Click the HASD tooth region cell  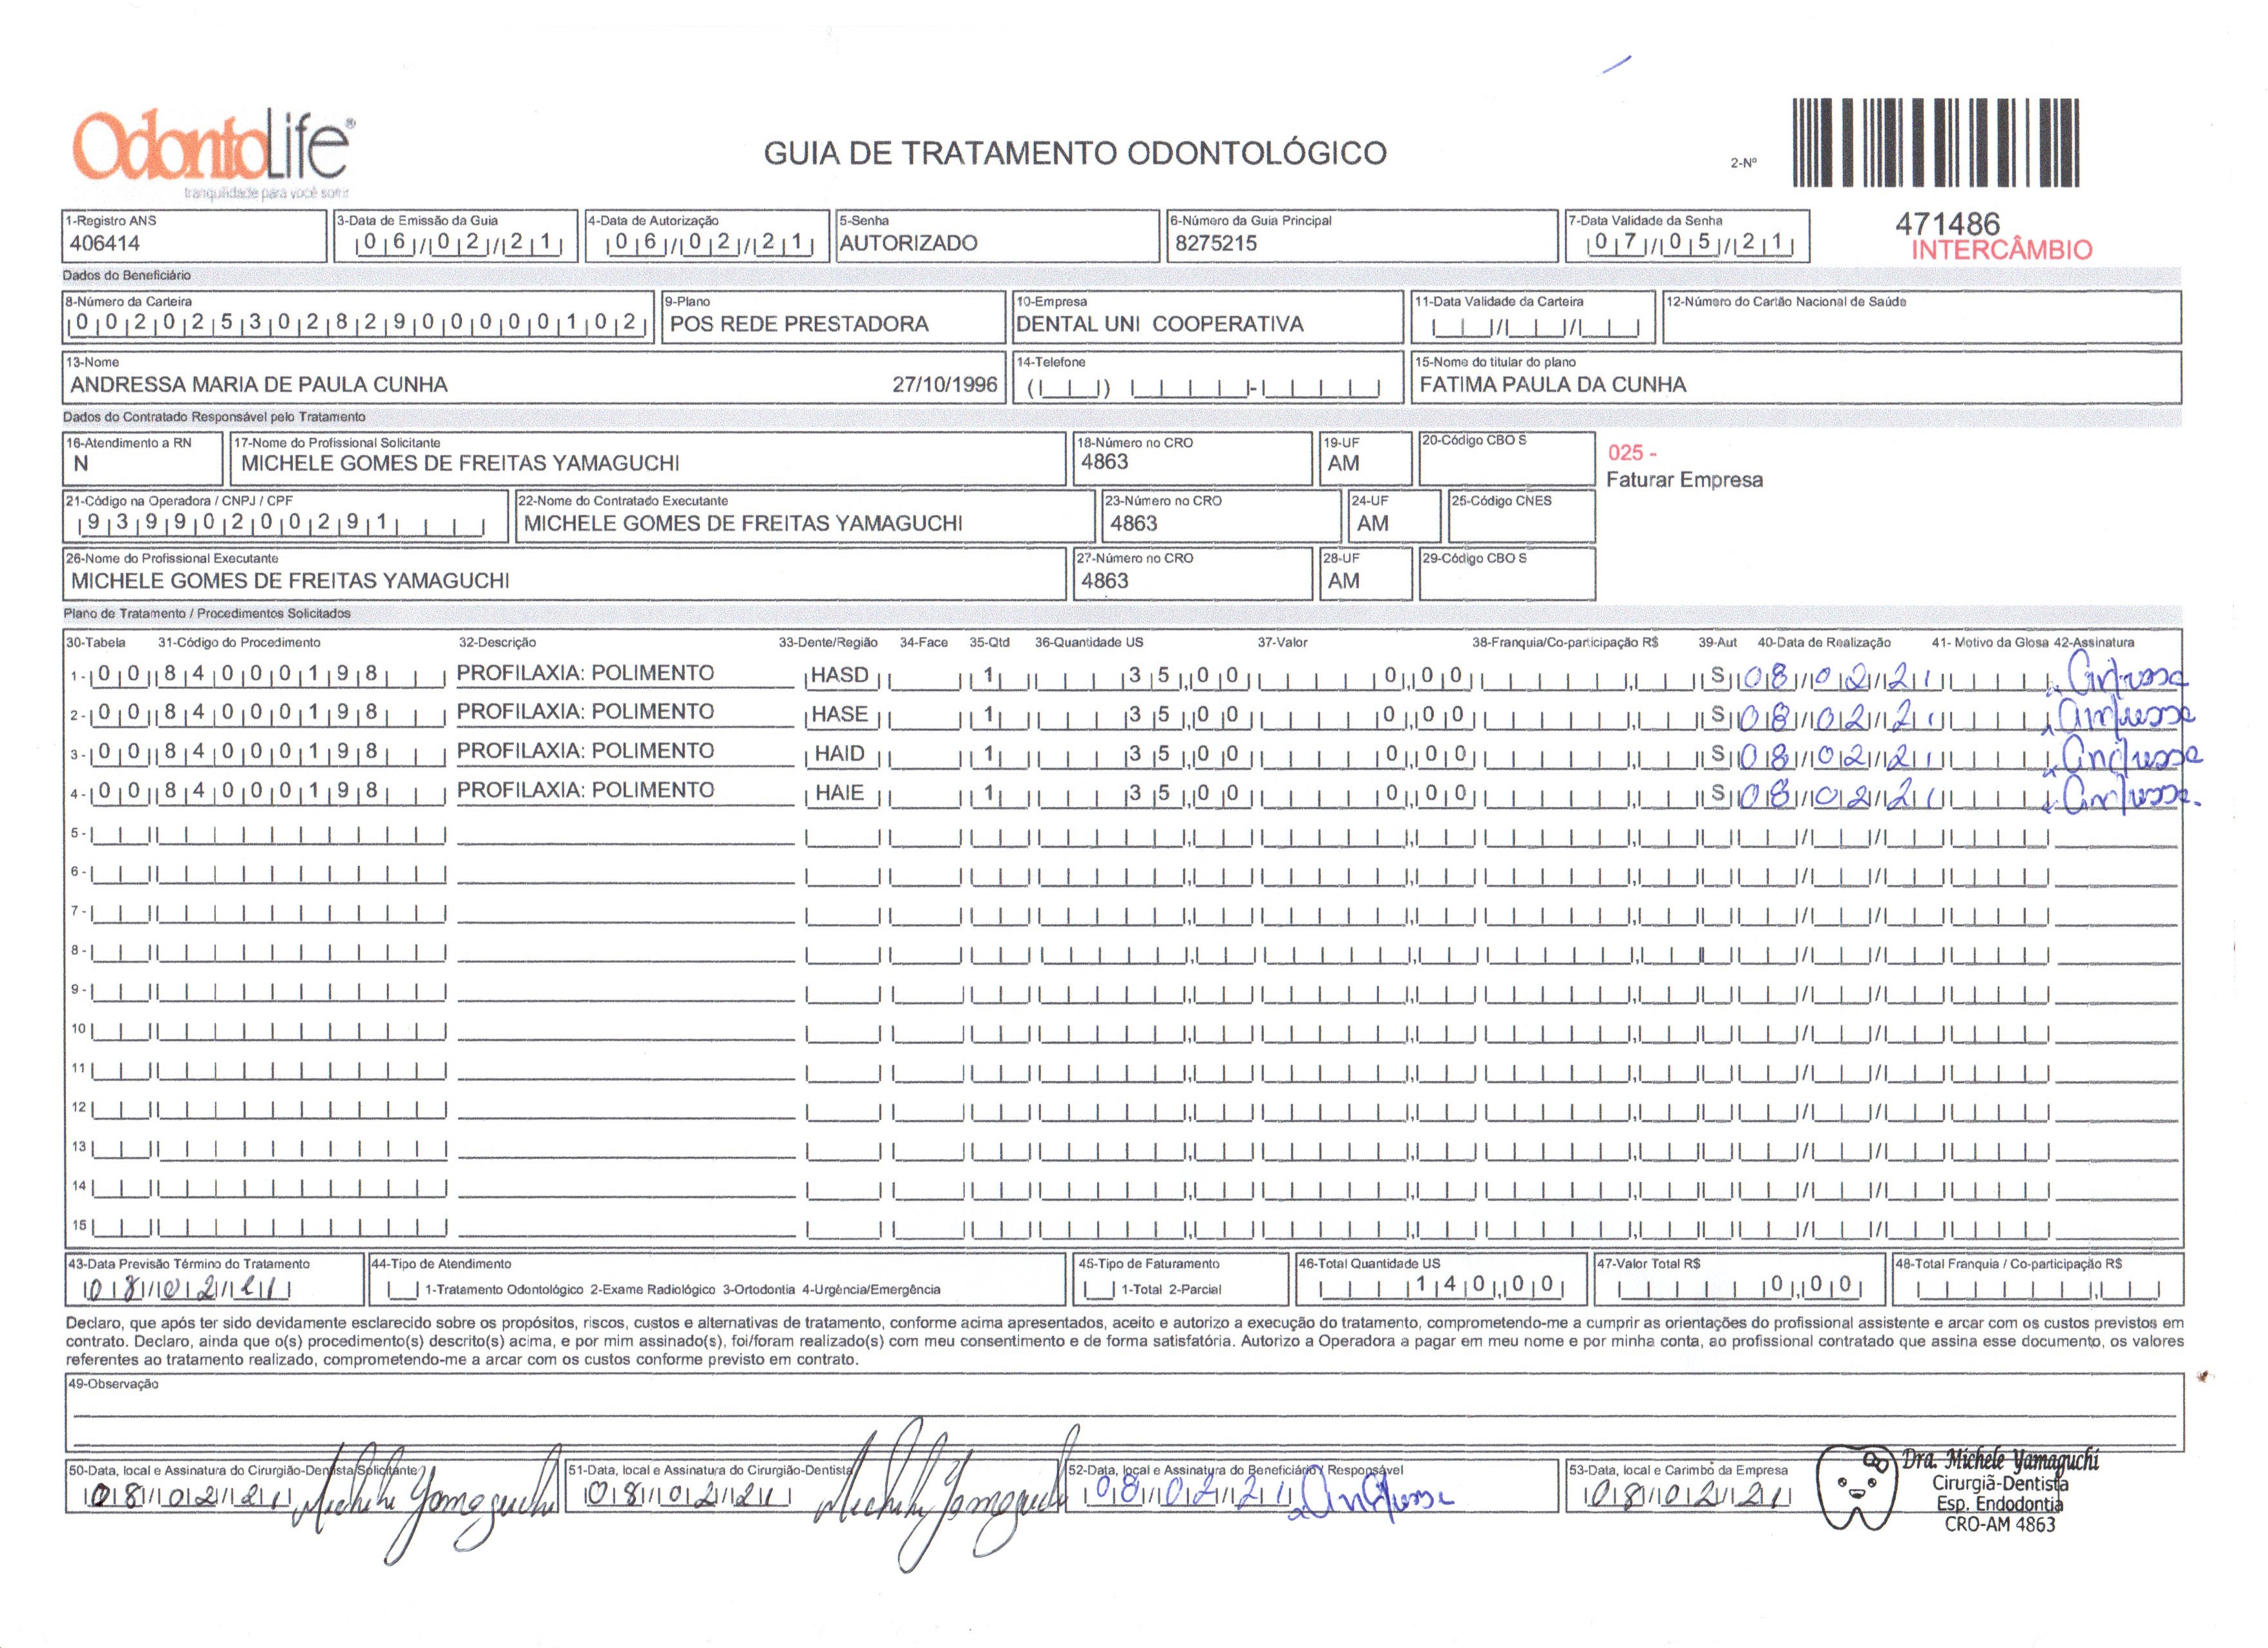839,675
